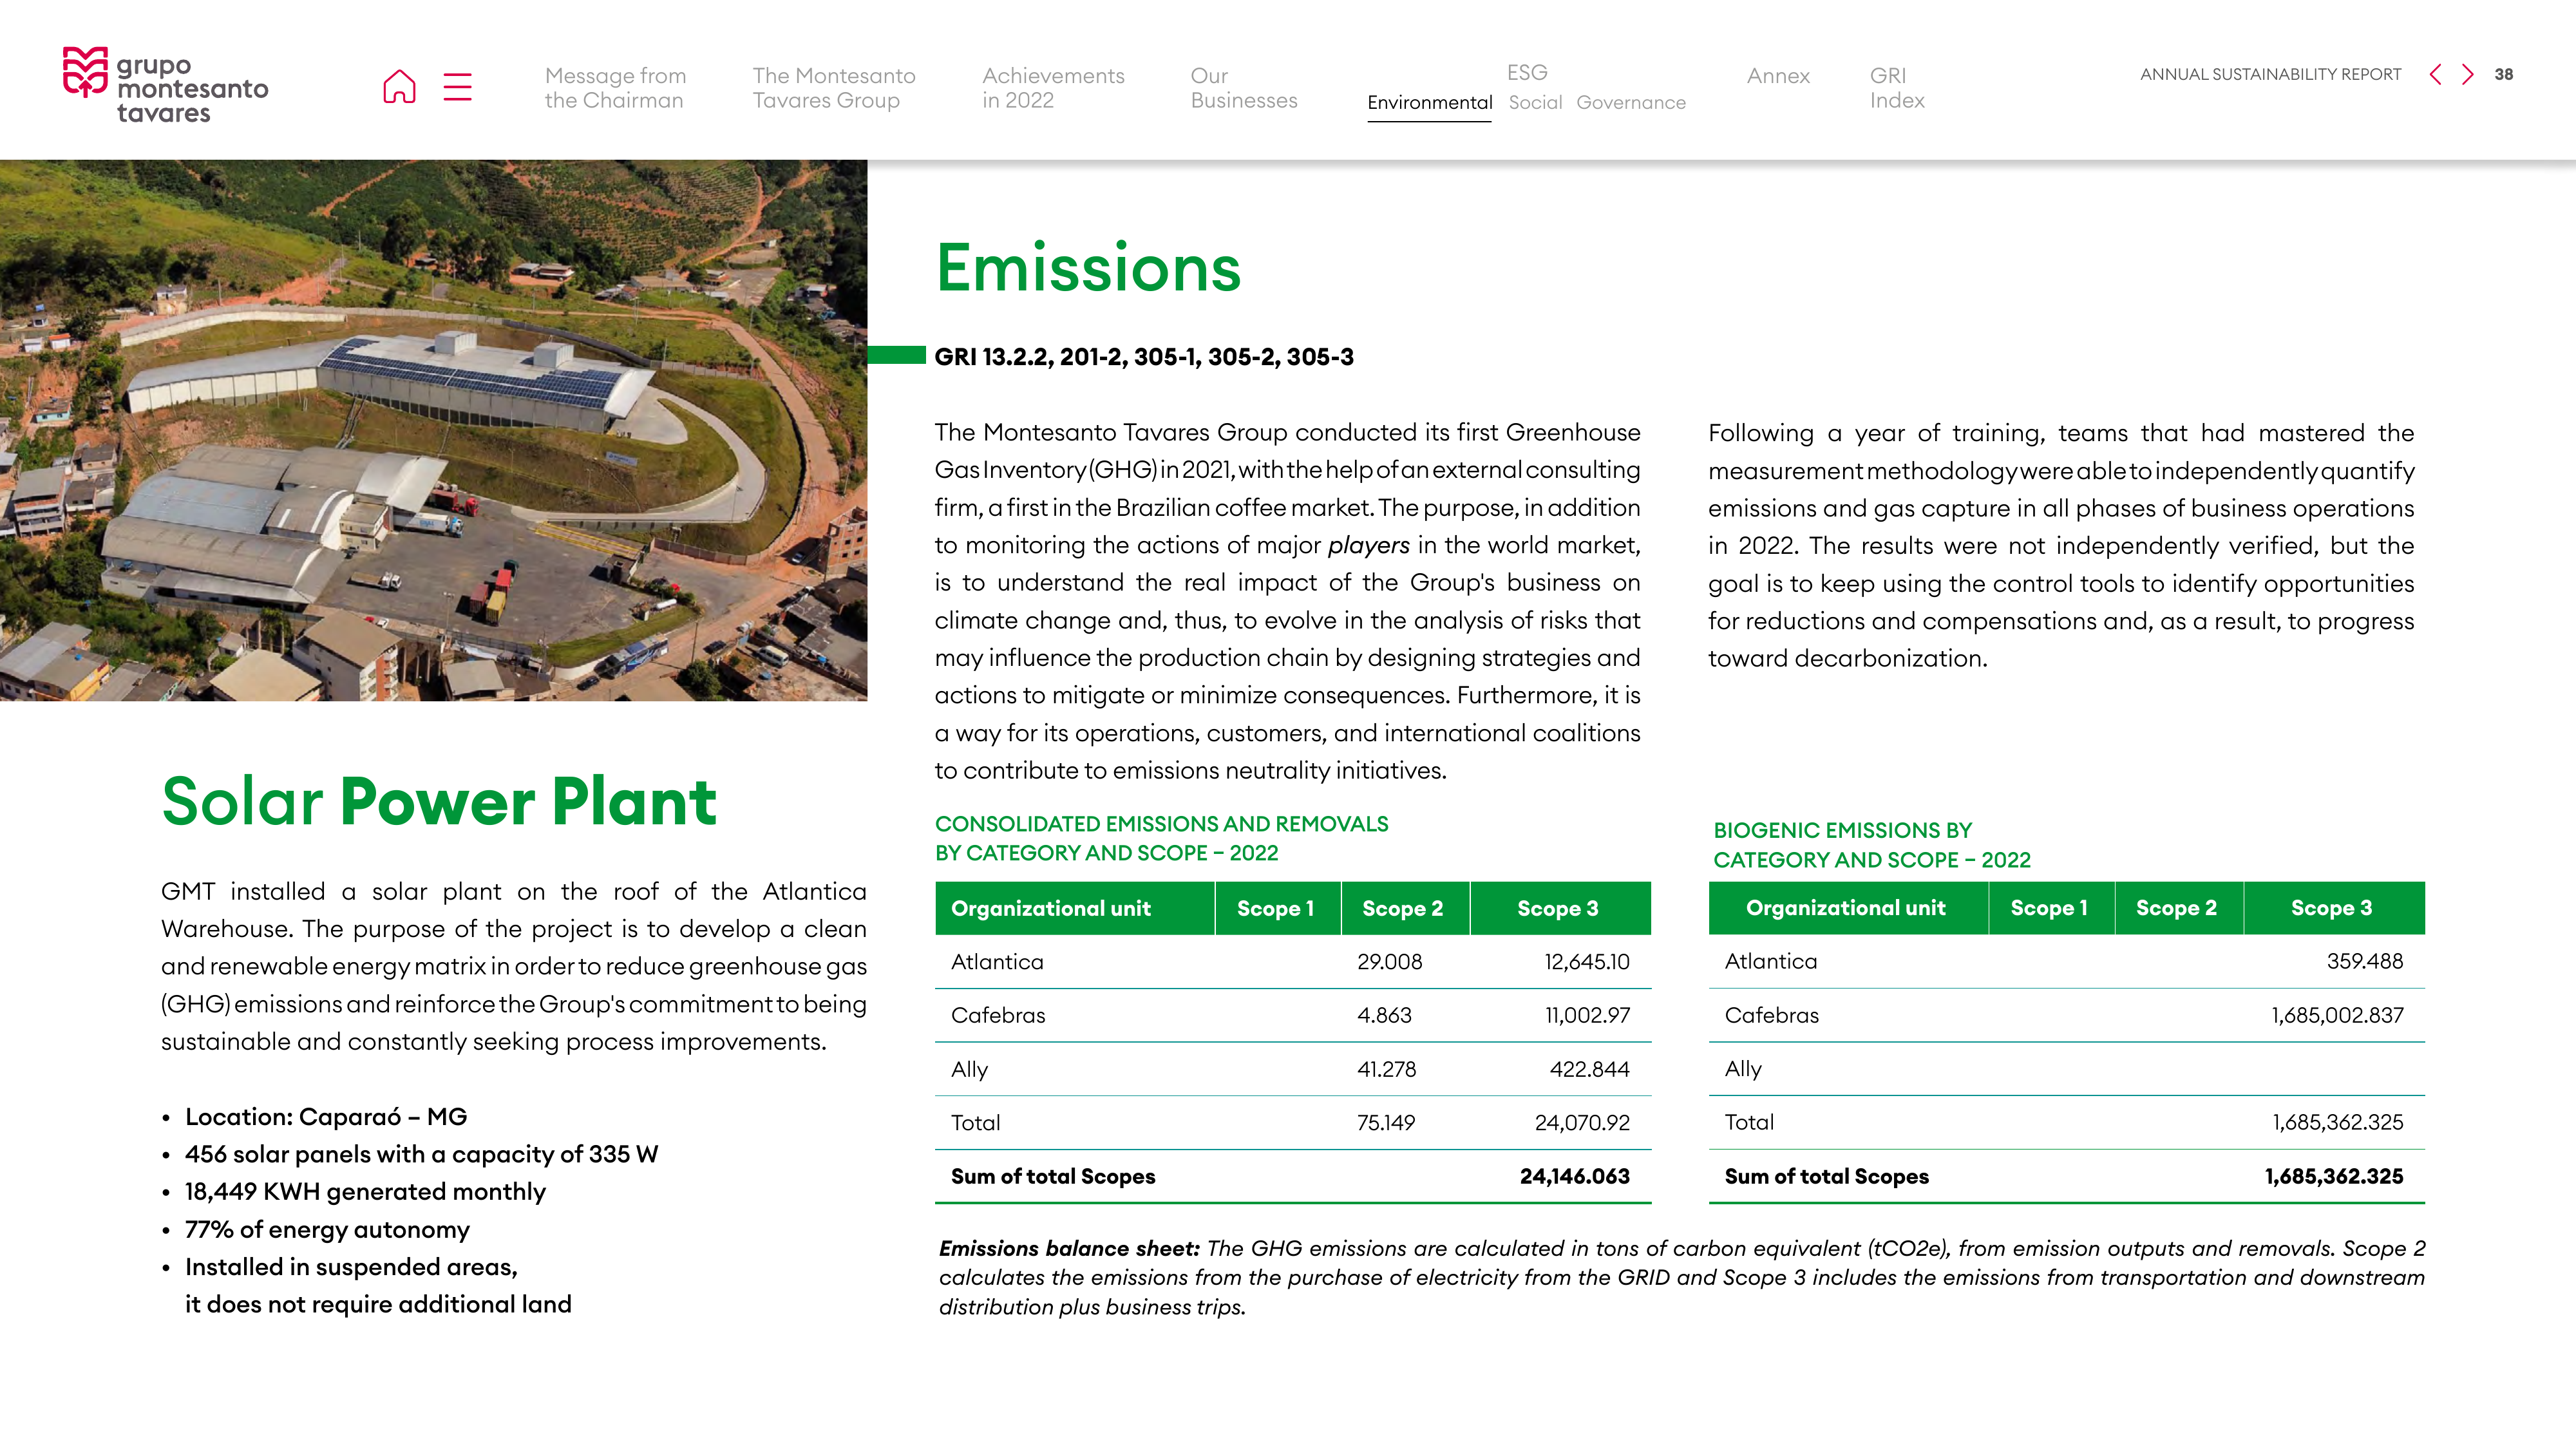The width and height of the screenshot is (2576, 1449).
Task: Click the home icon in header
Action: (x=399, y=86)
